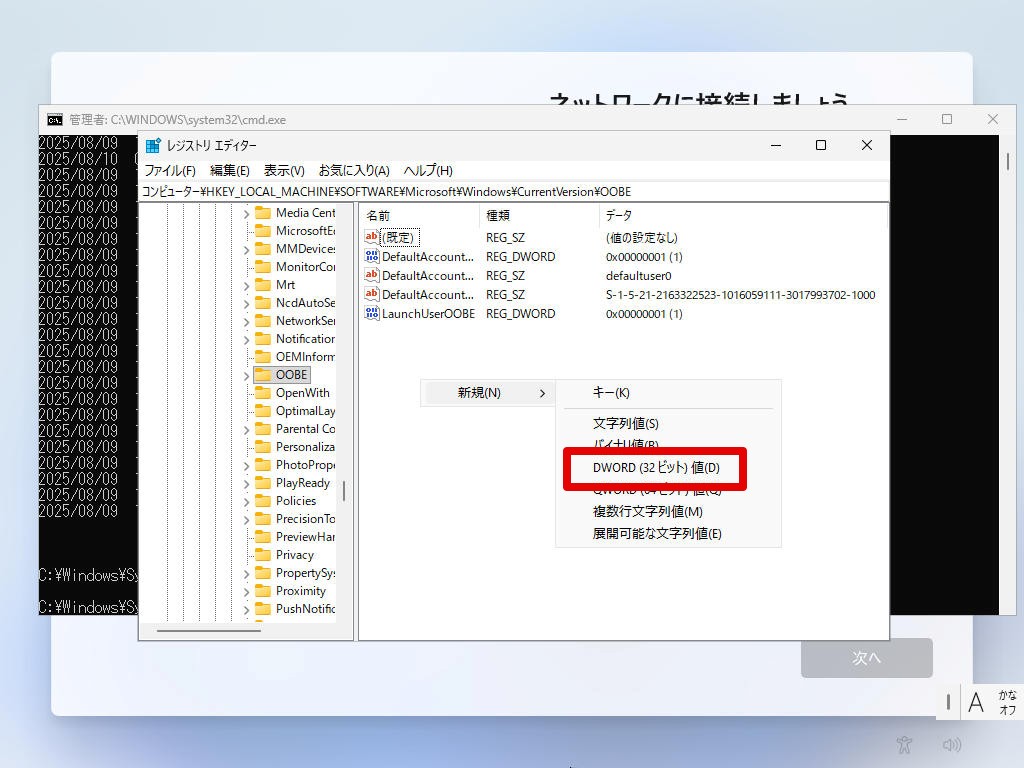Choose DWORD (32 ビット) 値(D)

(656, 468)
